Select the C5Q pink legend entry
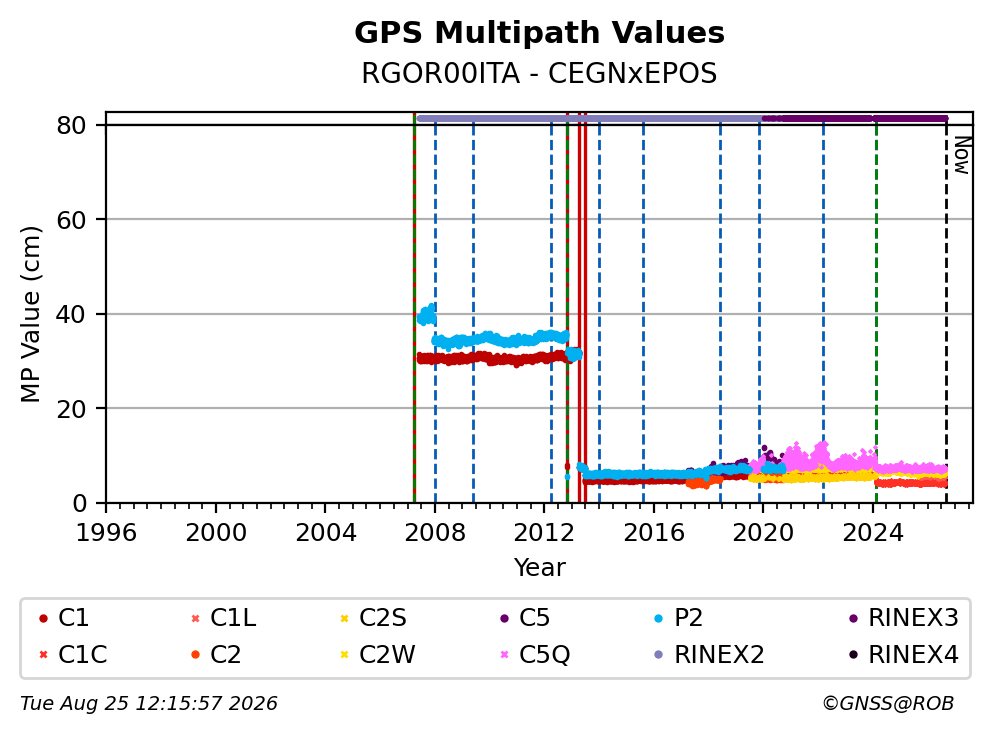Image resolution: width=992 pixels, height=734 pixels. click(535, 654)
